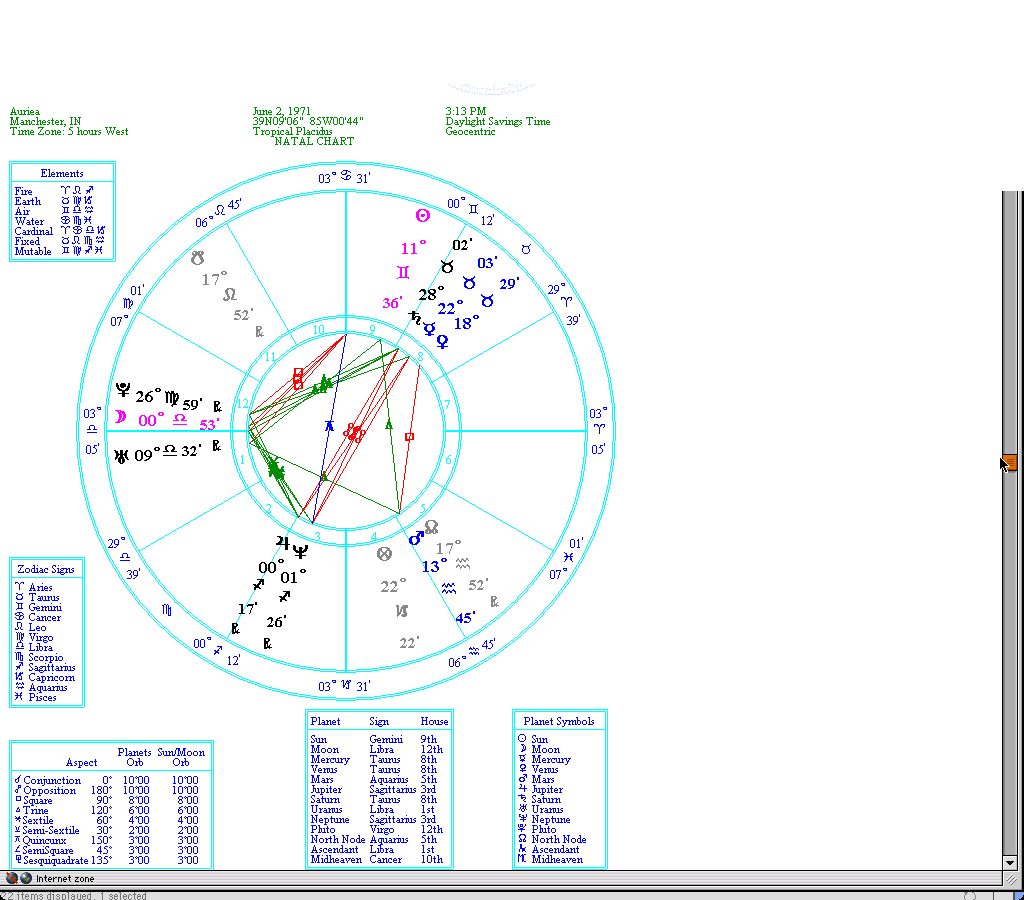Click the Capricorn glyph at the bottom cusp 03° 31'
This screenshot has height=900, width=1024.
(x=346, y=684)
